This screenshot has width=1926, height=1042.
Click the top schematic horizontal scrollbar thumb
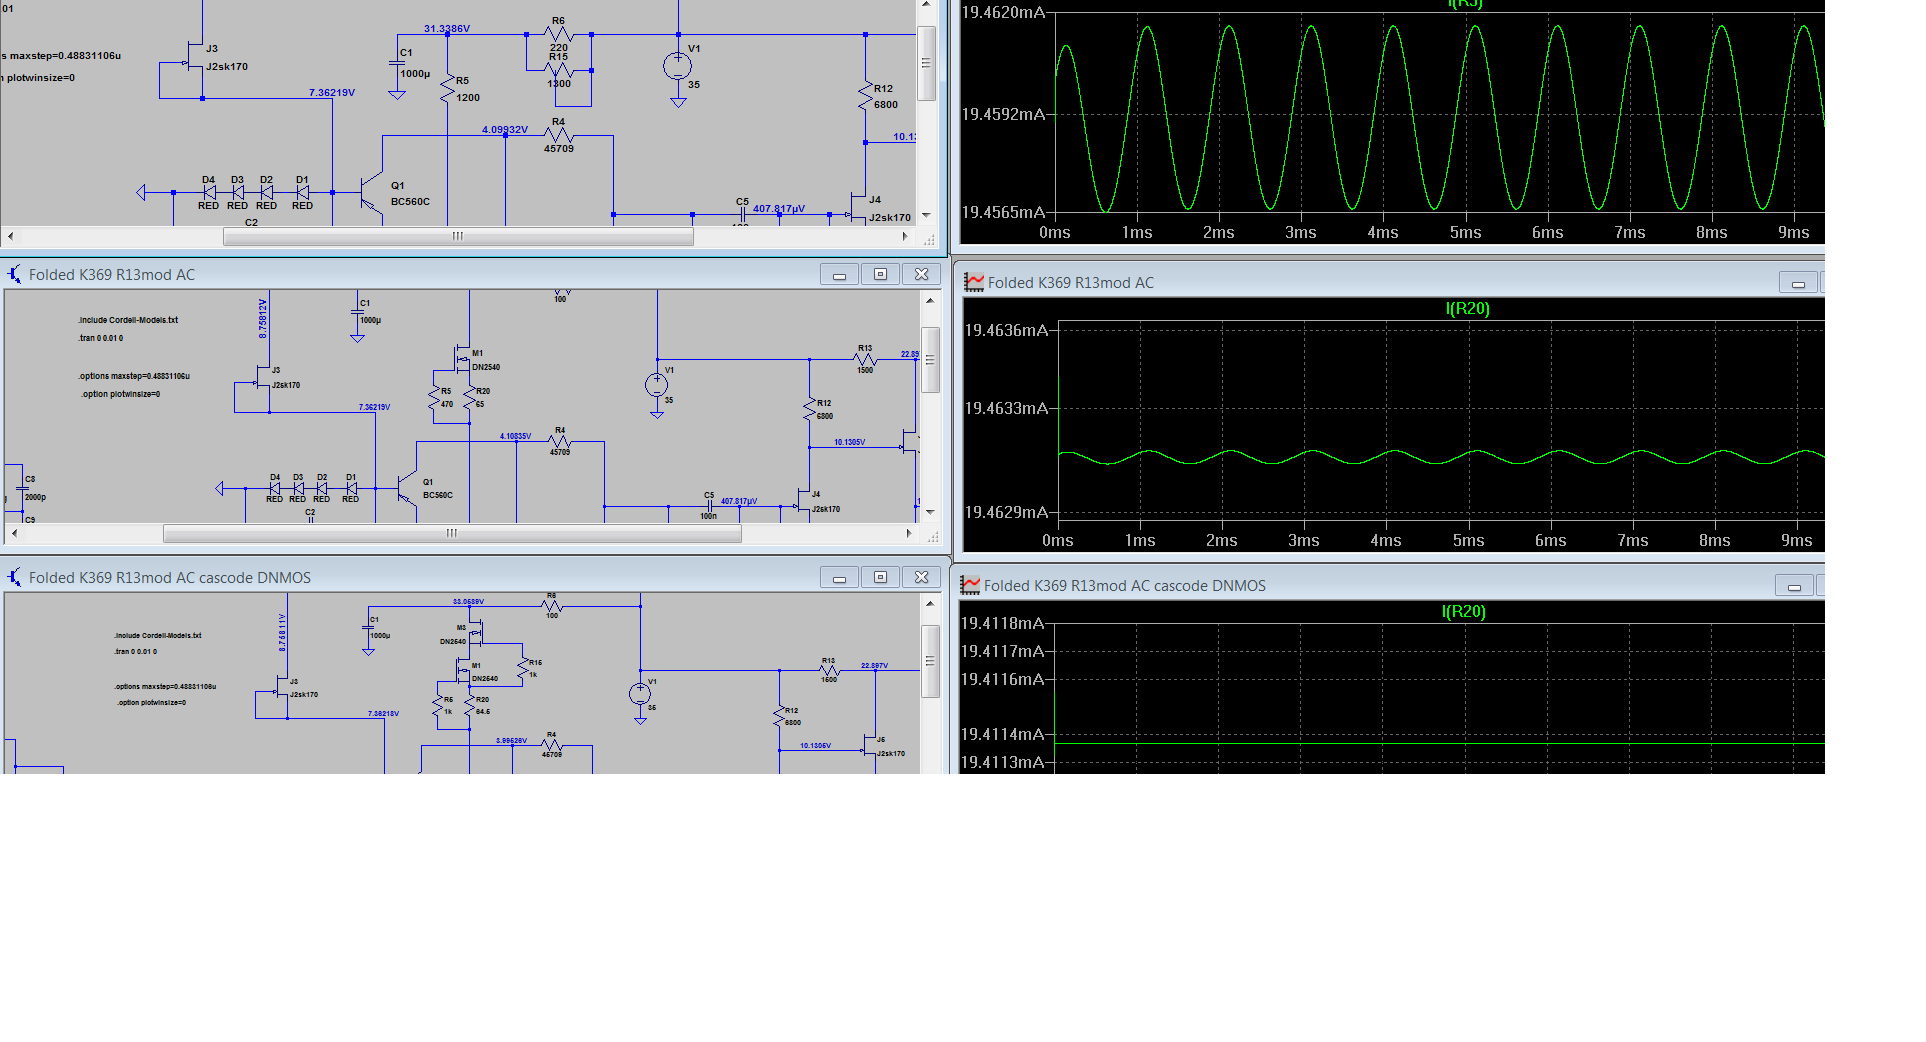point(458,237)
